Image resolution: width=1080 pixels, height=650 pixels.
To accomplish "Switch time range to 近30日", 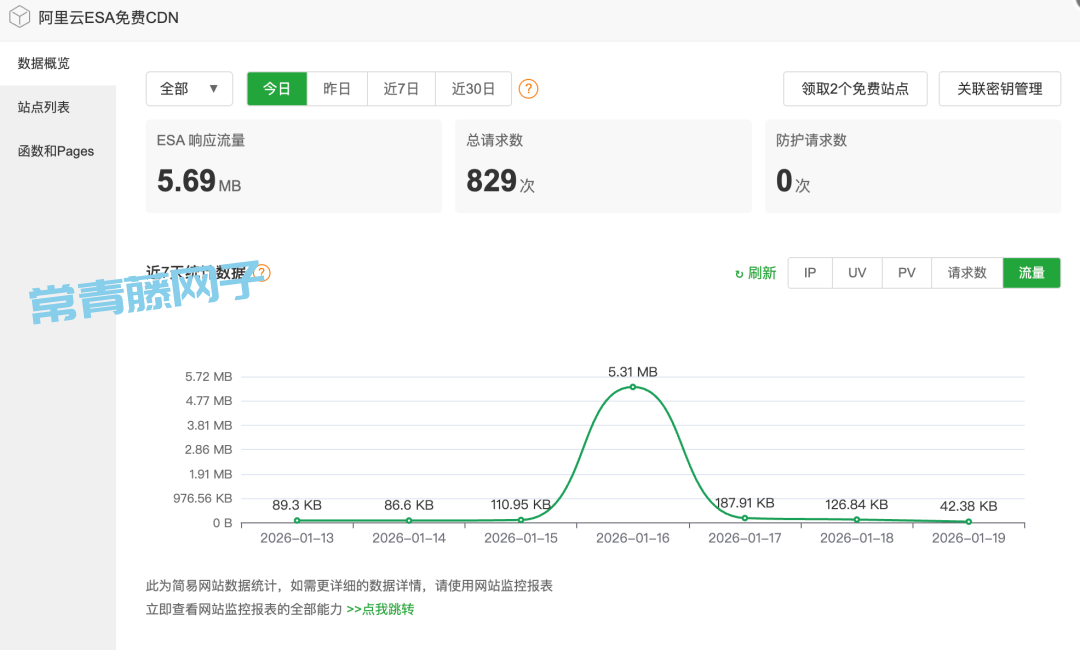I will [x=473, y=89].
